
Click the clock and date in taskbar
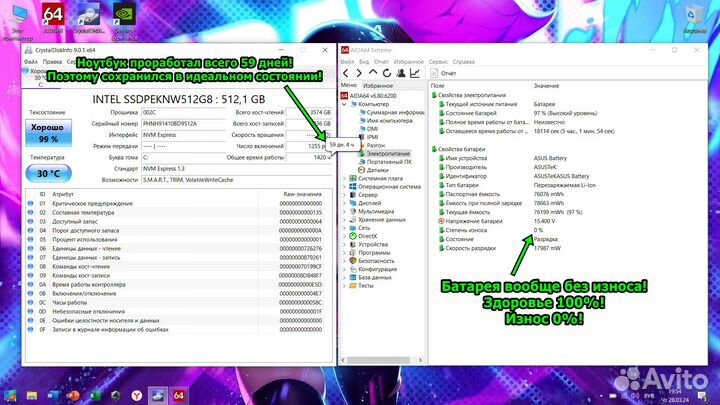click(675, 395)
